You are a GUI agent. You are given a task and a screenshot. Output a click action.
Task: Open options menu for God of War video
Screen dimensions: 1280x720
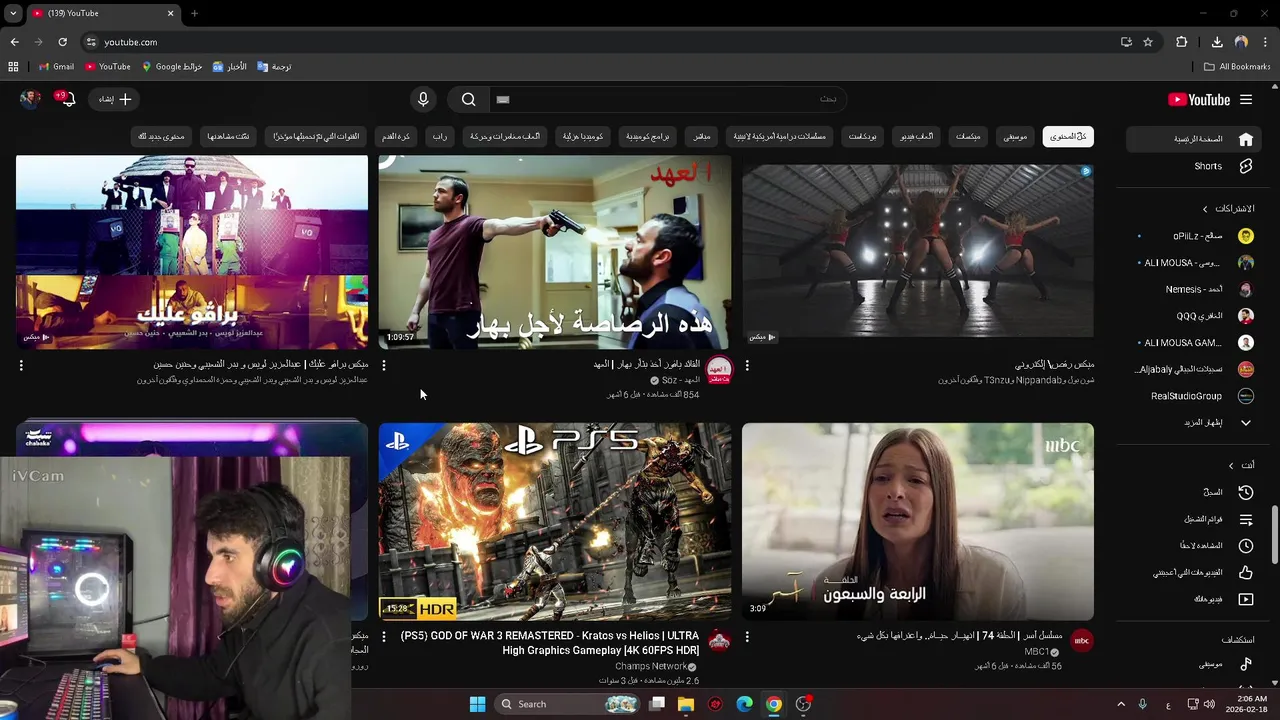click(384, 637)
